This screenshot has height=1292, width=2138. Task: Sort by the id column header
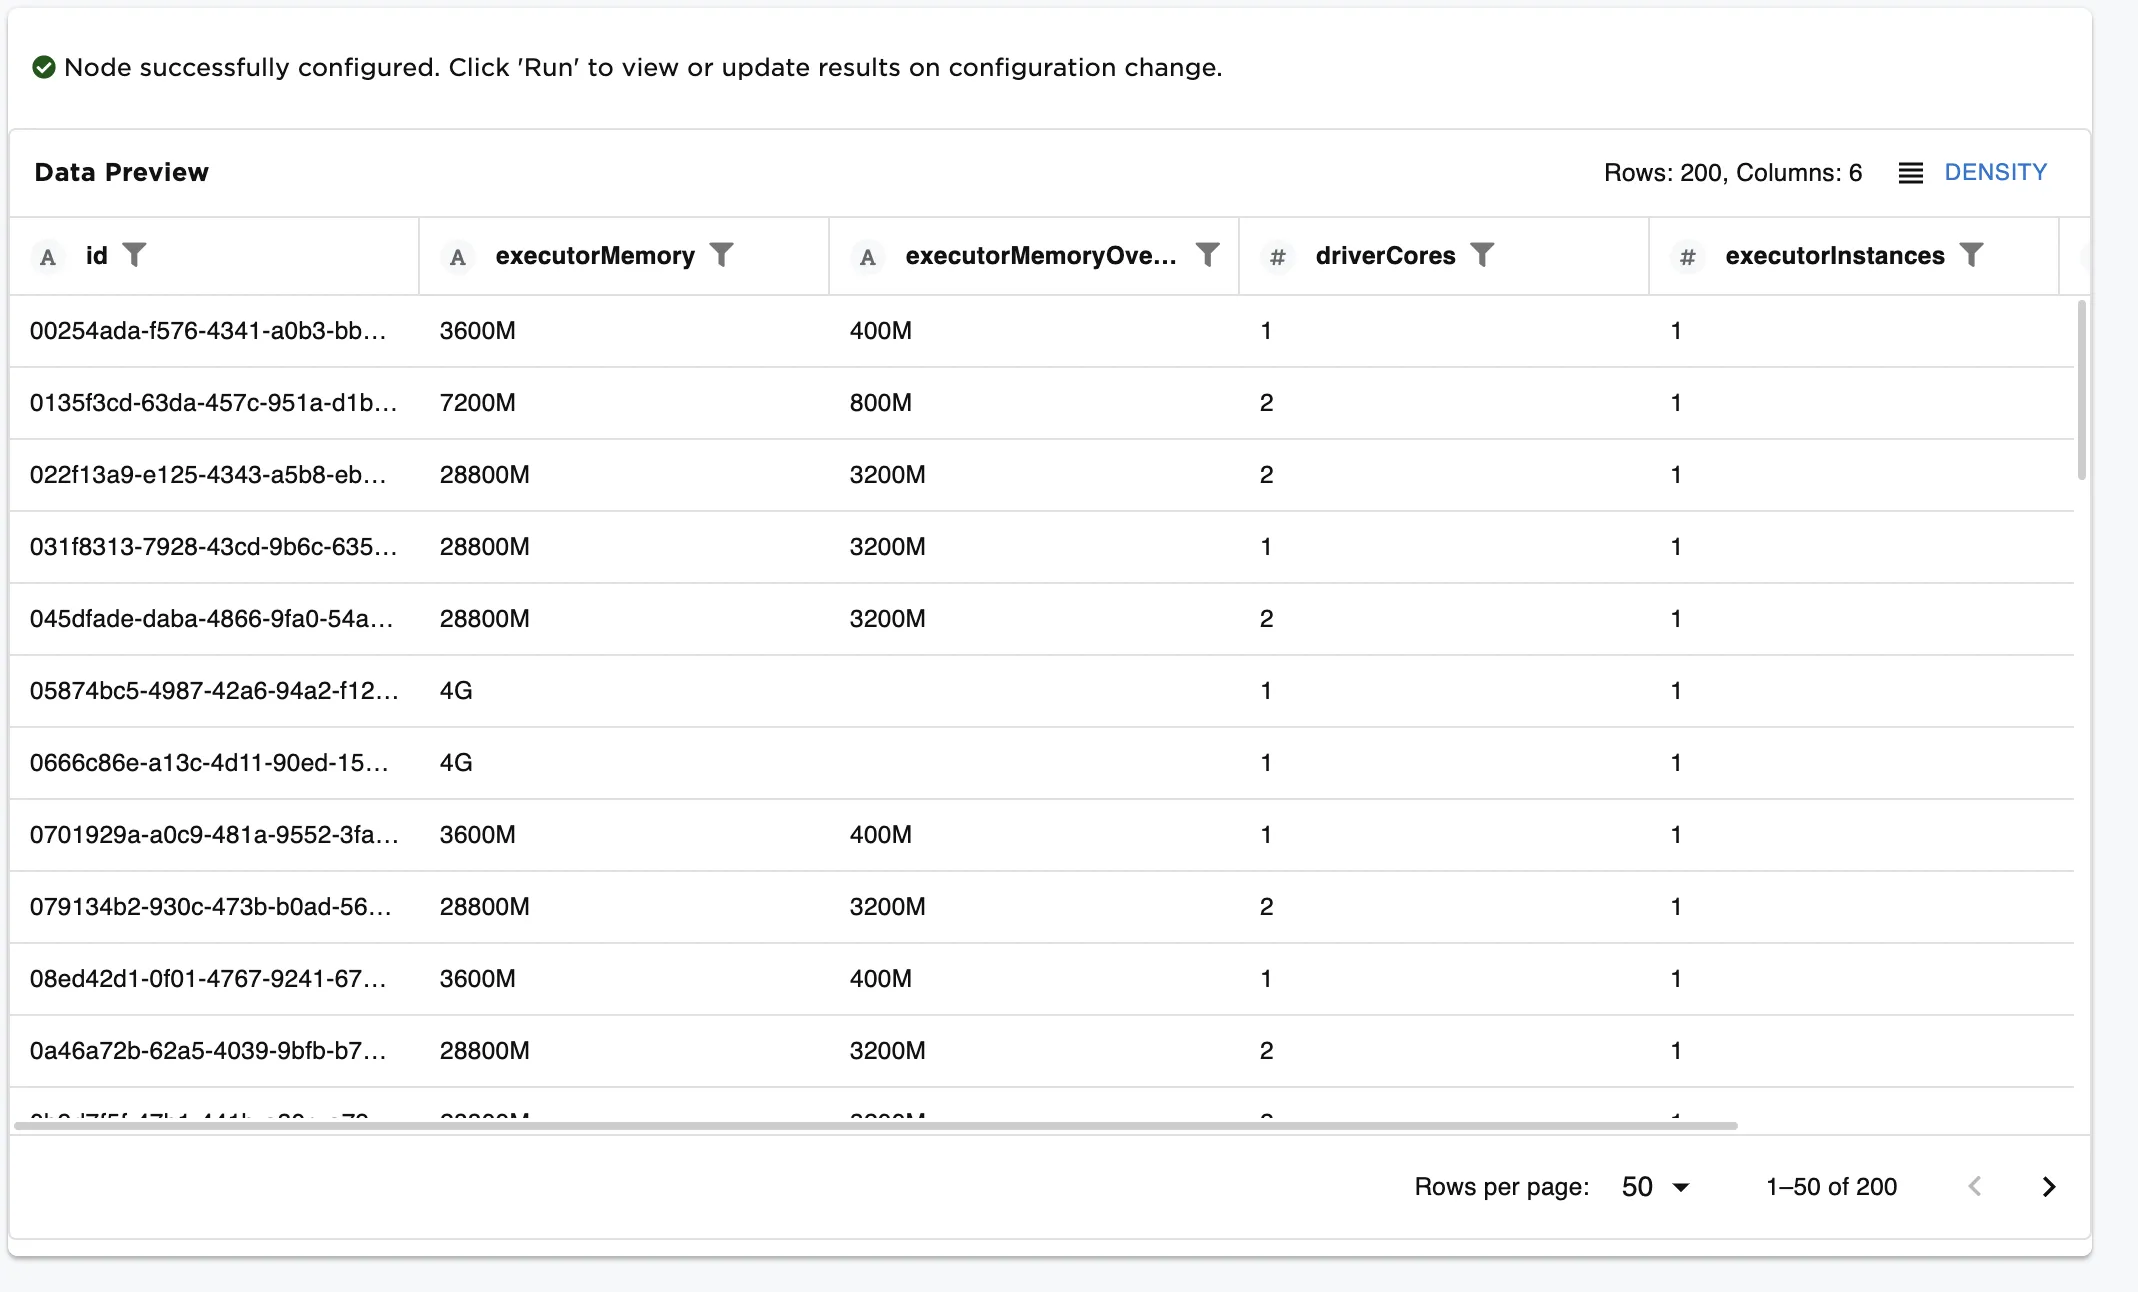[96, 256]
